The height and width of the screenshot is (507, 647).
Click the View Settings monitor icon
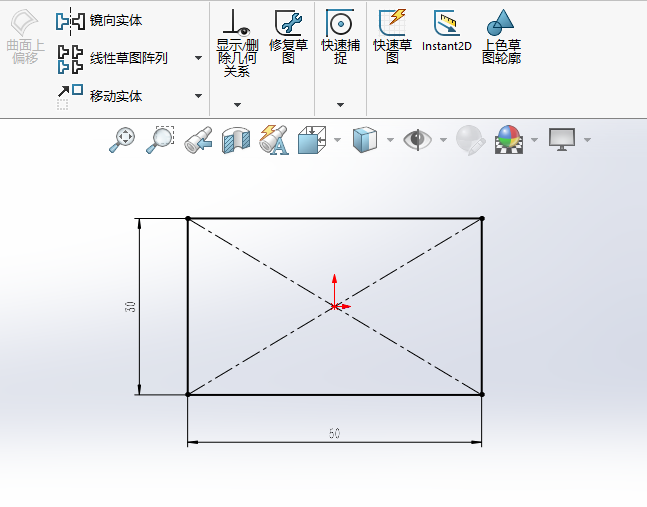(562, 139)
